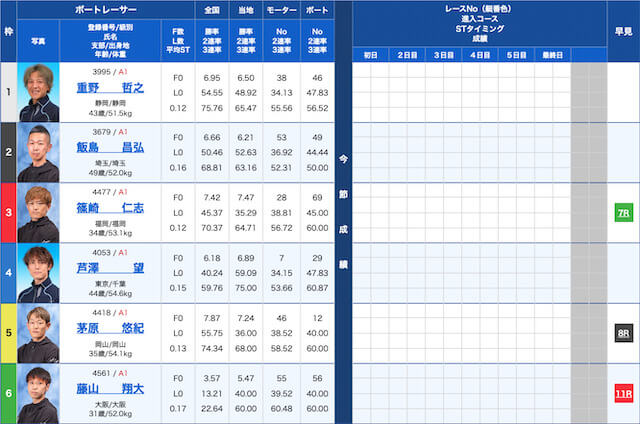This screenshot has width=640, height=424.
Task: Open racer 飯島 昌弘 profile link
Action: (x=110, y=147)
